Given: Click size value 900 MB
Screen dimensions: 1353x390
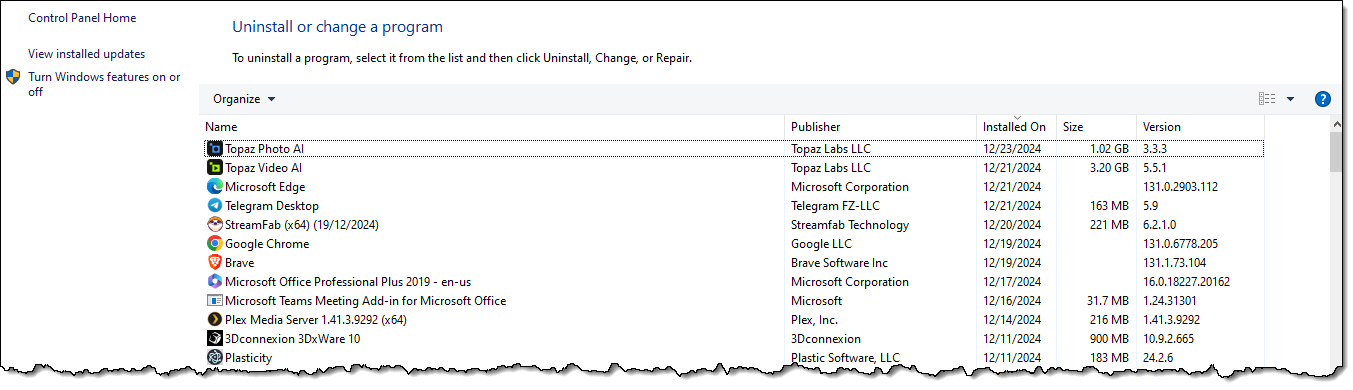Looking at the screenshot, I should (1110, 339).
